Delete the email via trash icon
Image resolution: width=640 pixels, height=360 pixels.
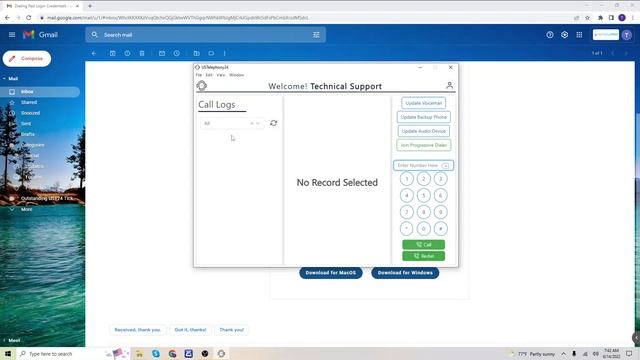tap(142, 53)
